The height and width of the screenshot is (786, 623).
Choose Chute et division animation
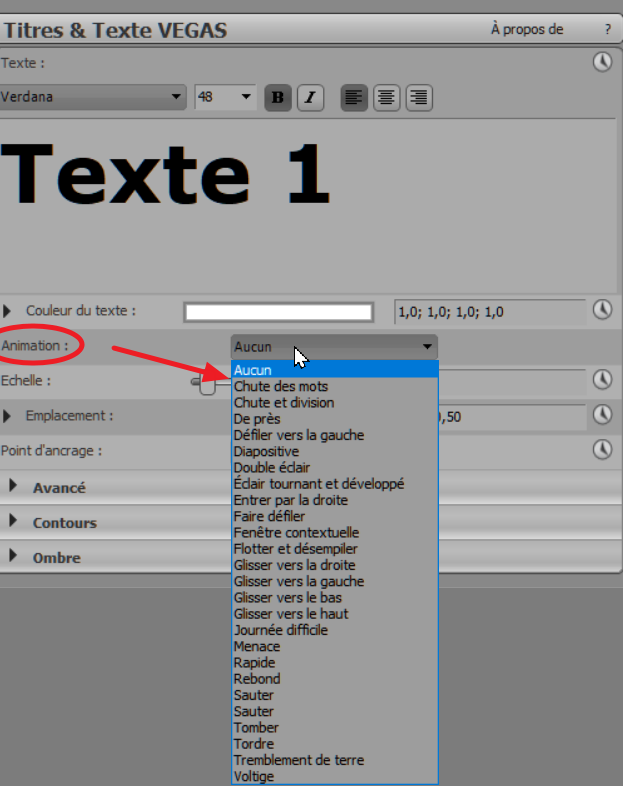coord(335,403)
